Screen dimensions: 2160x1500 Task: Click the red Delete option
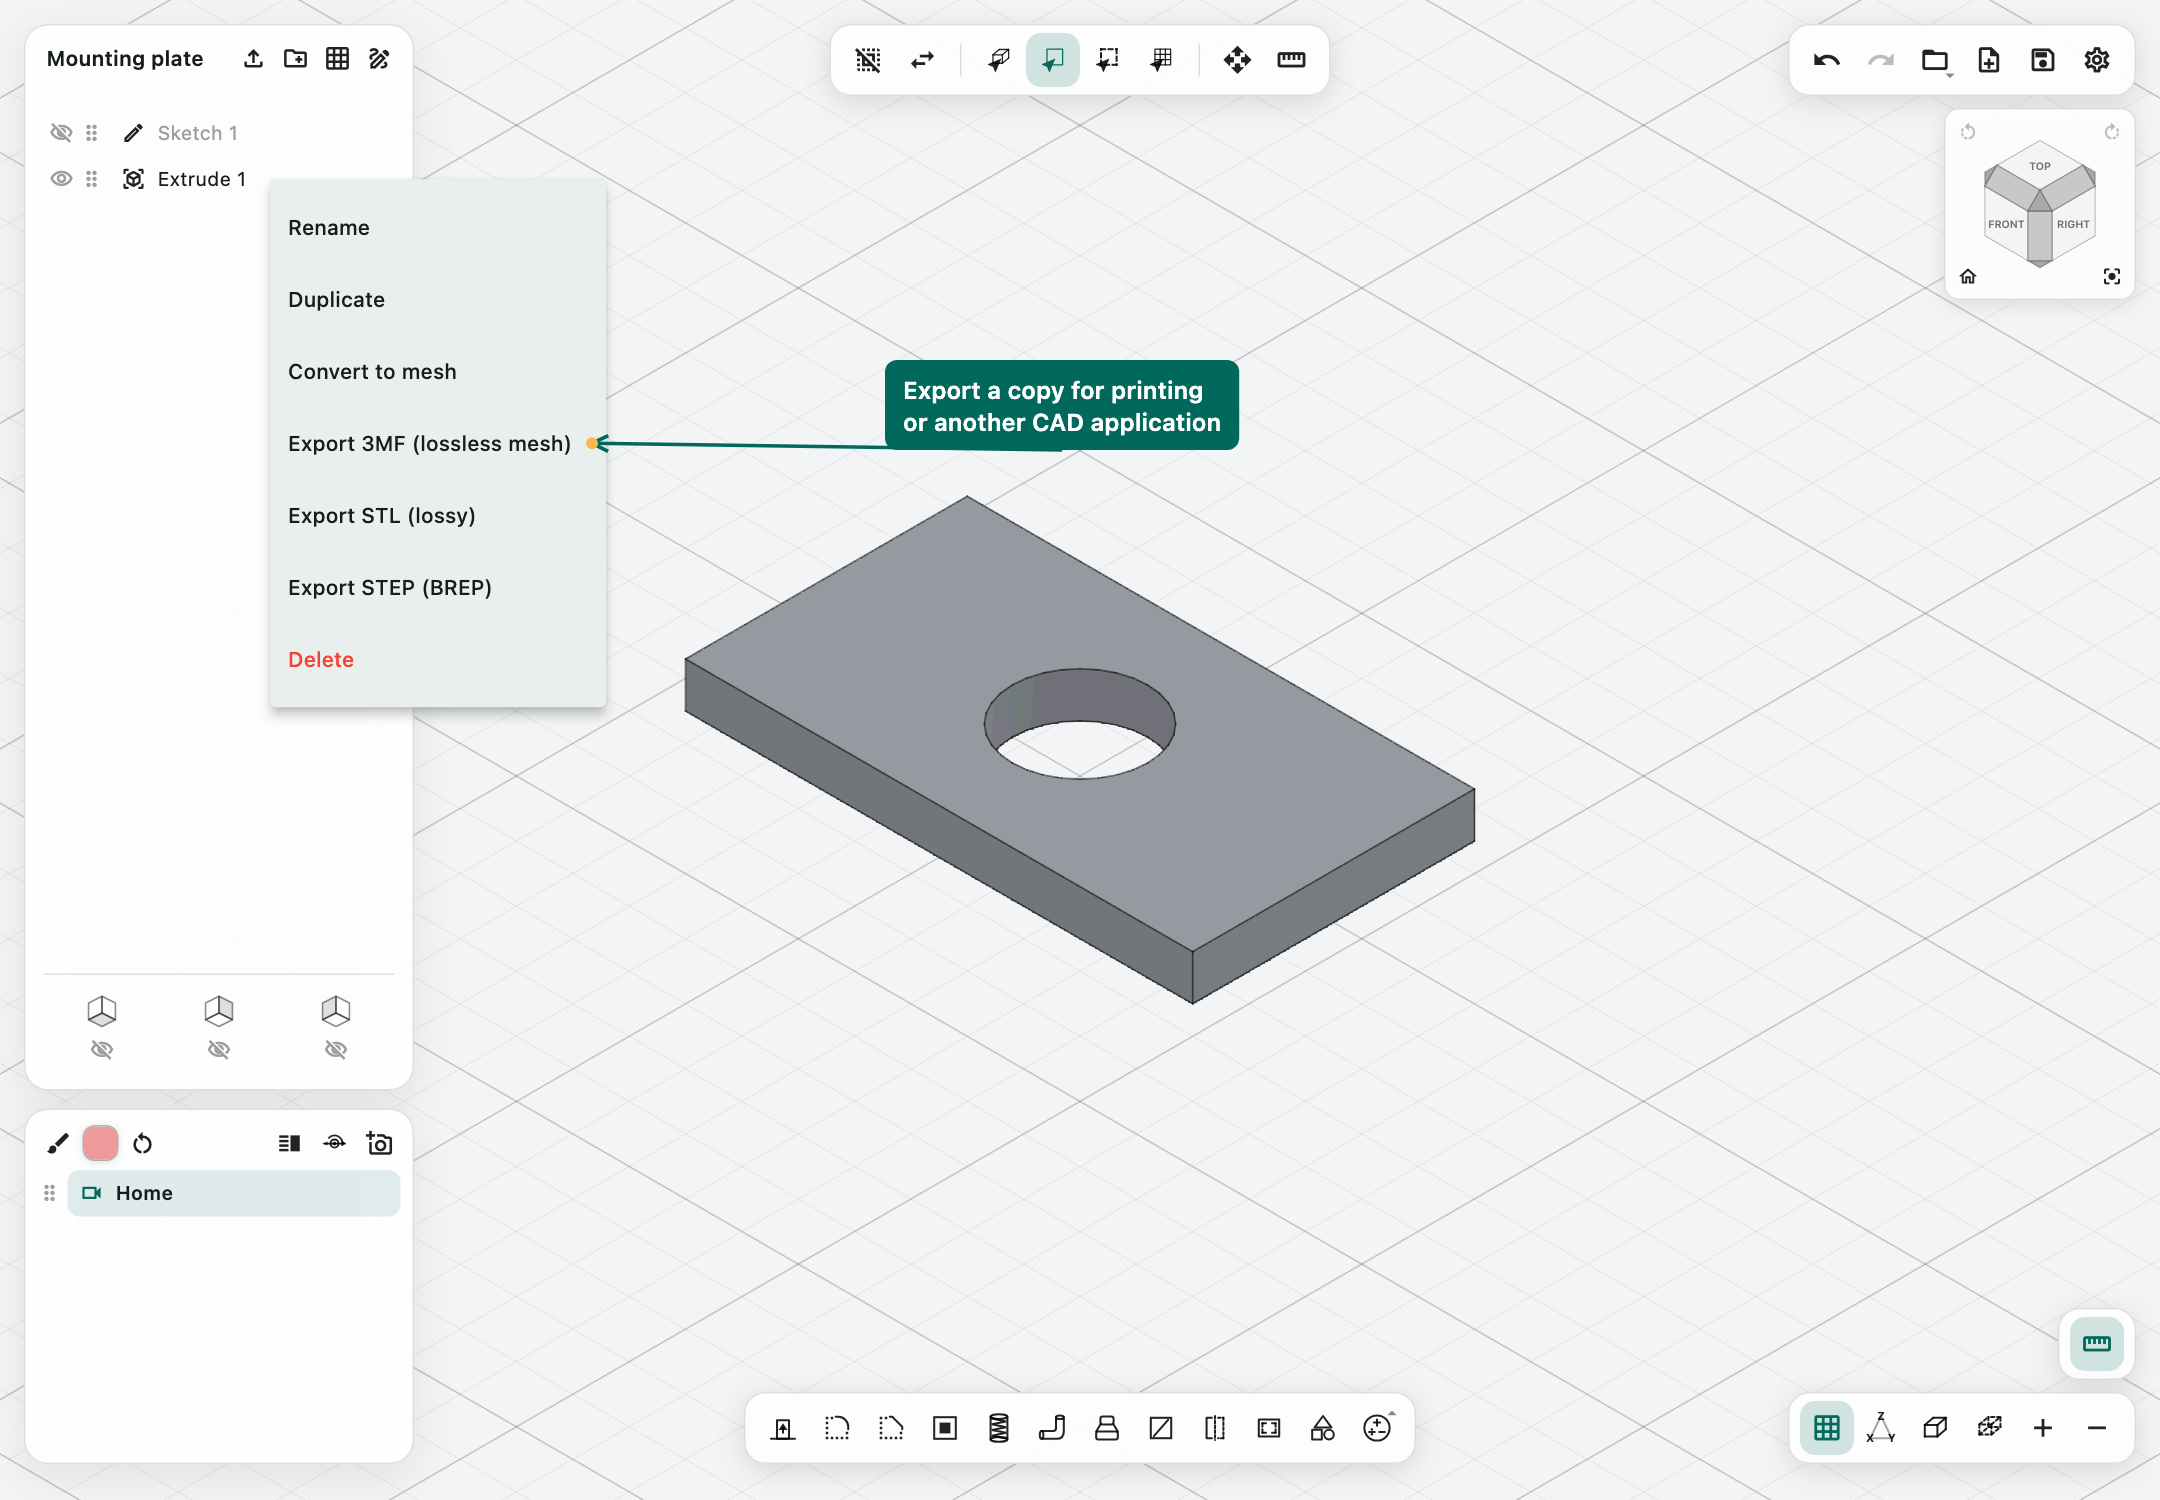point(437,660)
